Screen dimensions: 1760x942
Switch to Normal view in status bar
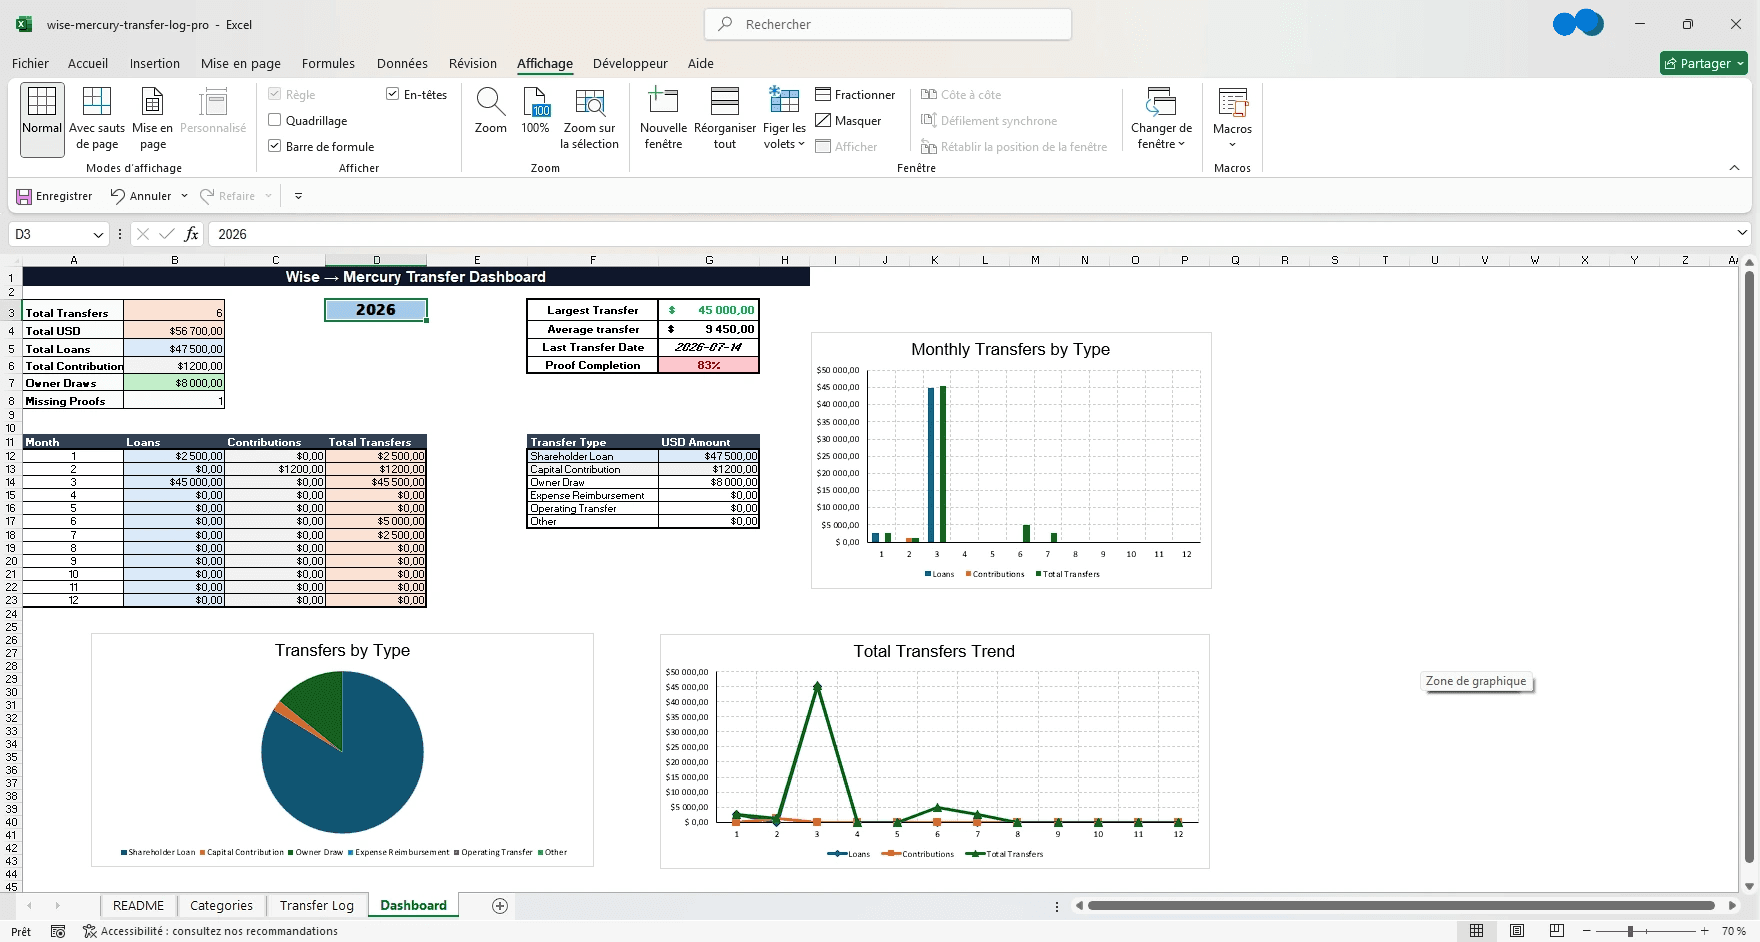[1477, 931]
